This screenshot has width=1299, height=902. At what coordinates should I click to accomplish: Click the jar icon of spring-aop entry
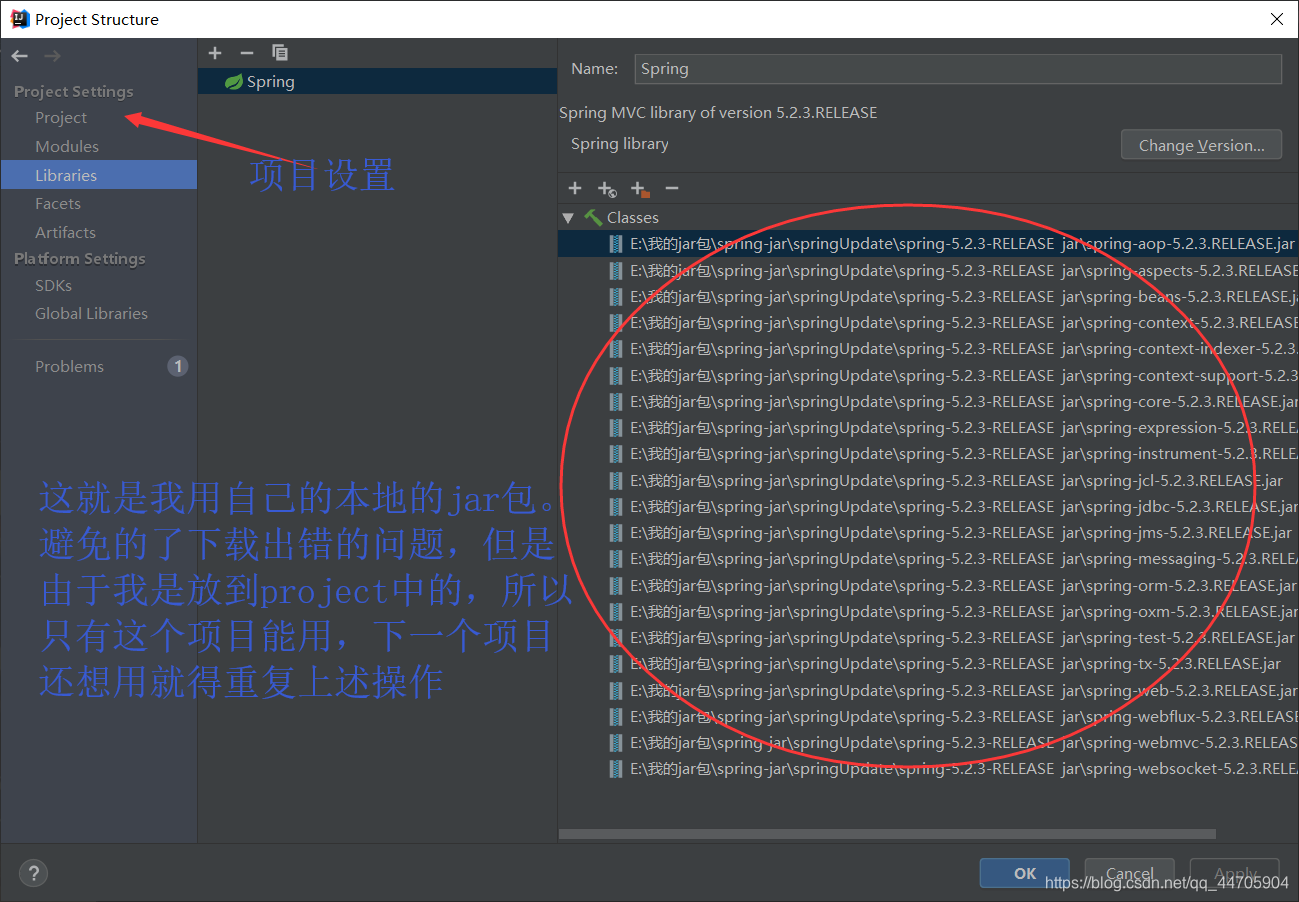pyautogui.click(x=616, y=244)
